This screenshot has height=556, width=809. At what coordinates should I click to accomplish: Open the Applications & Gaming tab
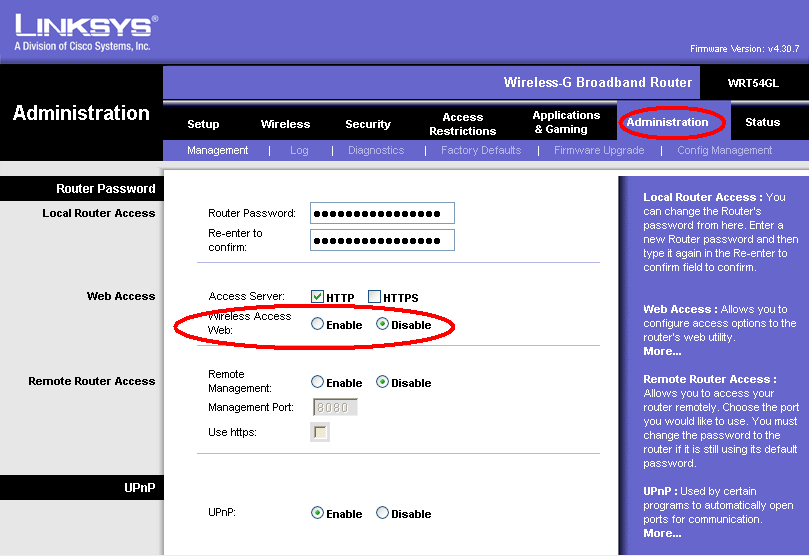click(x=566, y=122)
